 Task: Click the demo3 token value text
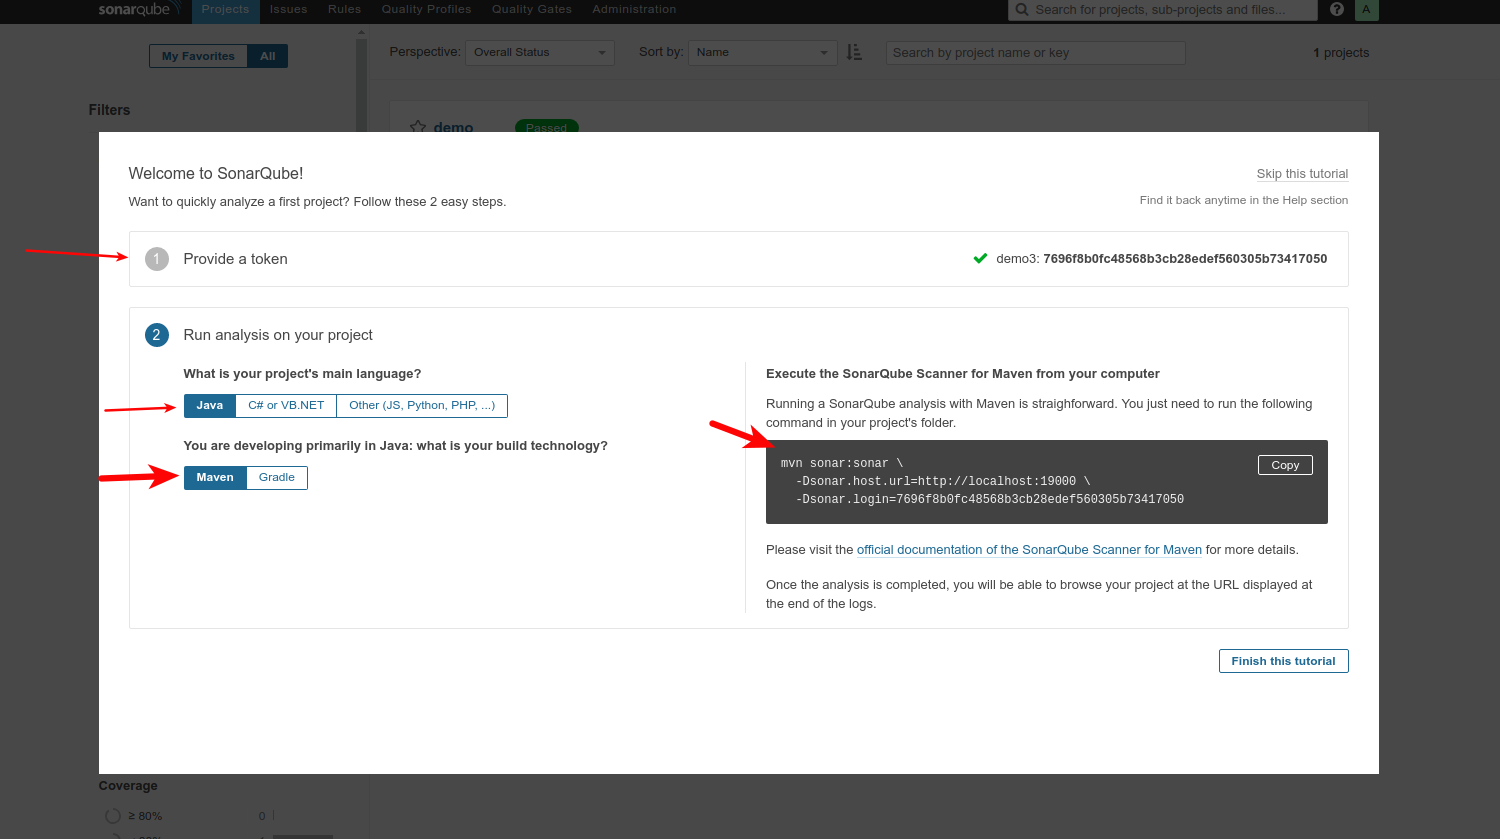tap(1185, 259)
